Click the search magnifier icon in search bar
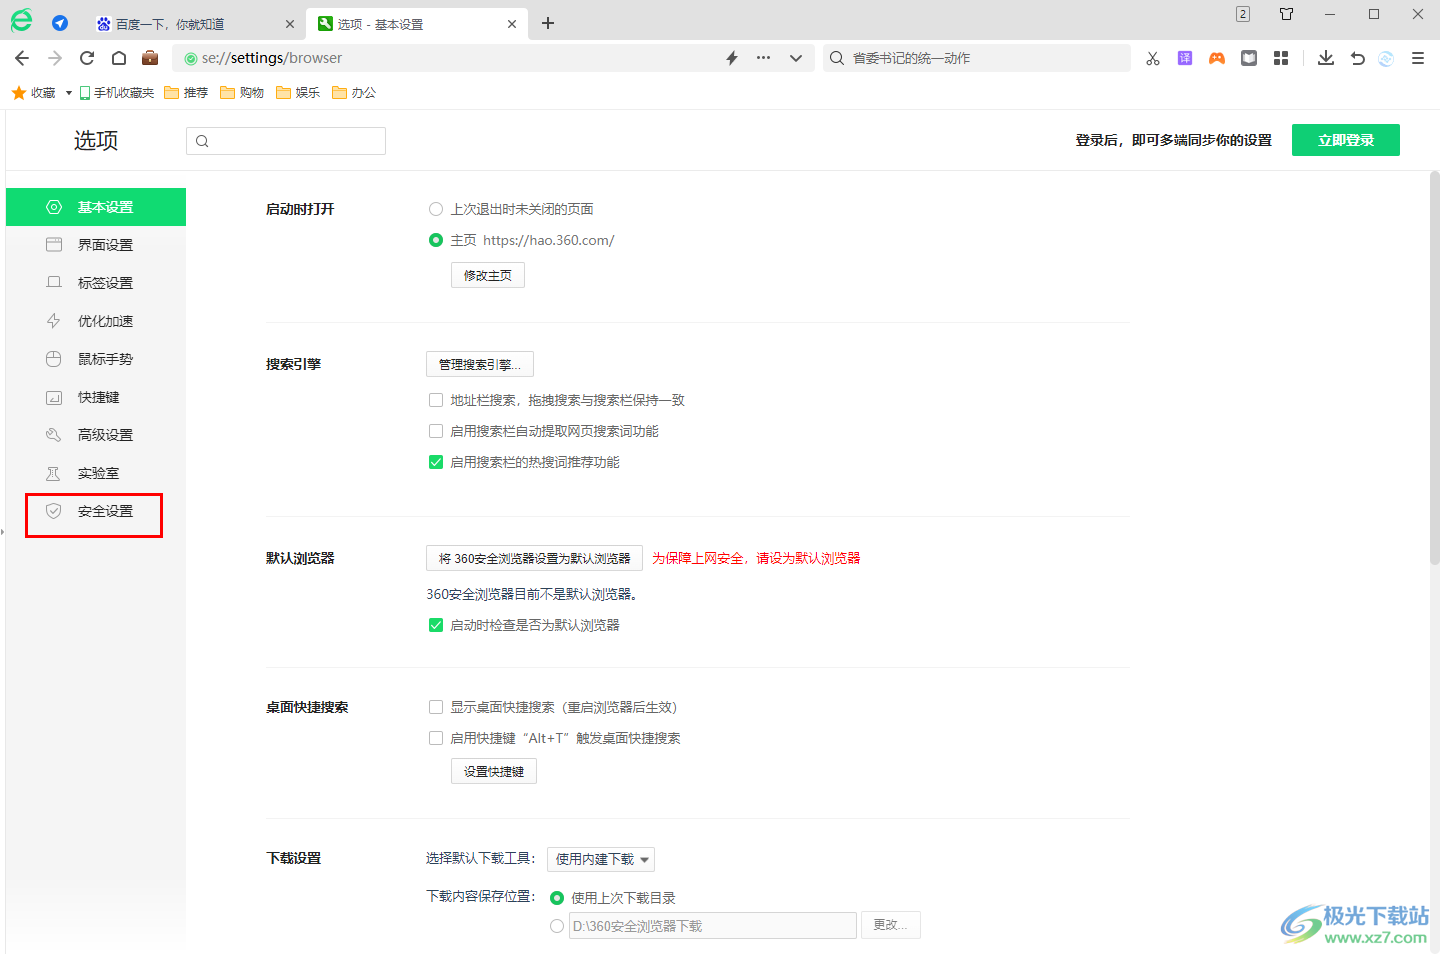This screenshot has width=1440, height=954. click(837, 58)
